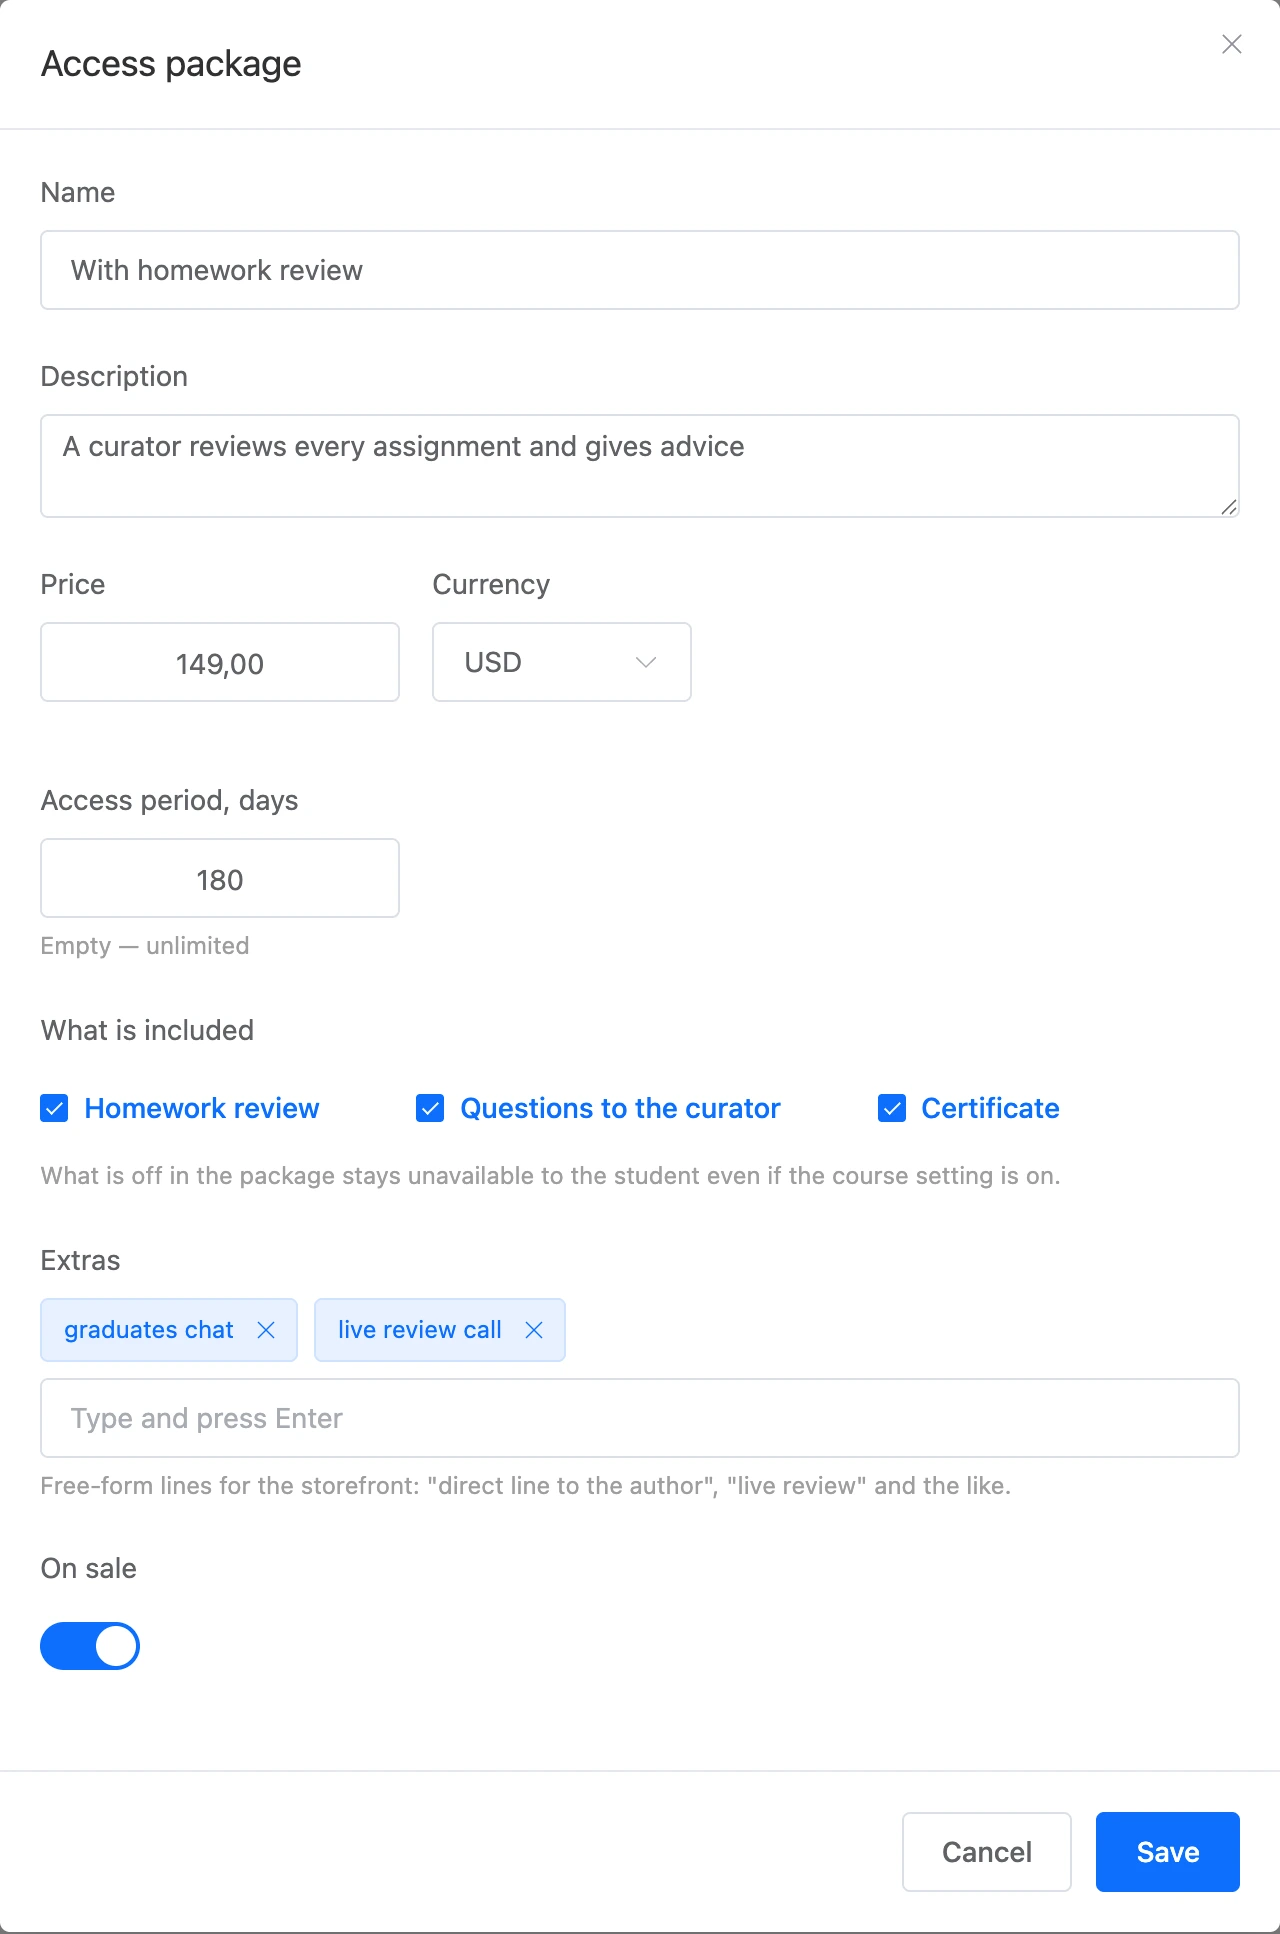Viewport: 1280px width, 1934px height.
Task: Click the 'What is included' heading
Action: [147, 1030]
